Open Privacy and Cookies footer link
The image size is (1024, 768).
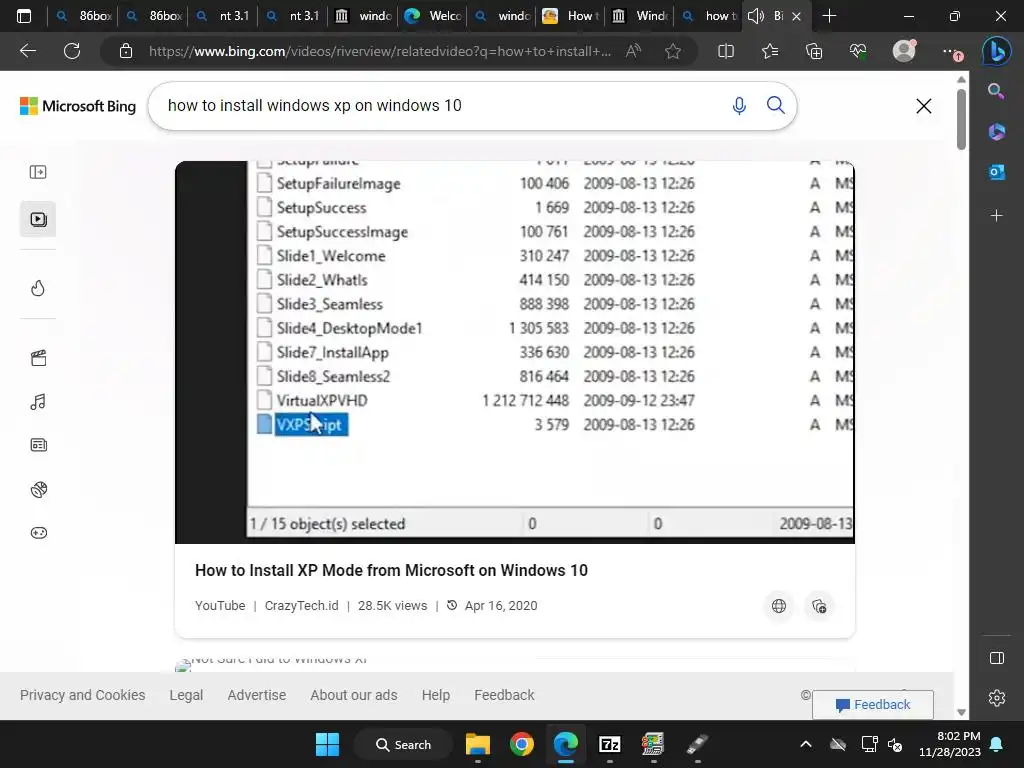pos(82,695)
